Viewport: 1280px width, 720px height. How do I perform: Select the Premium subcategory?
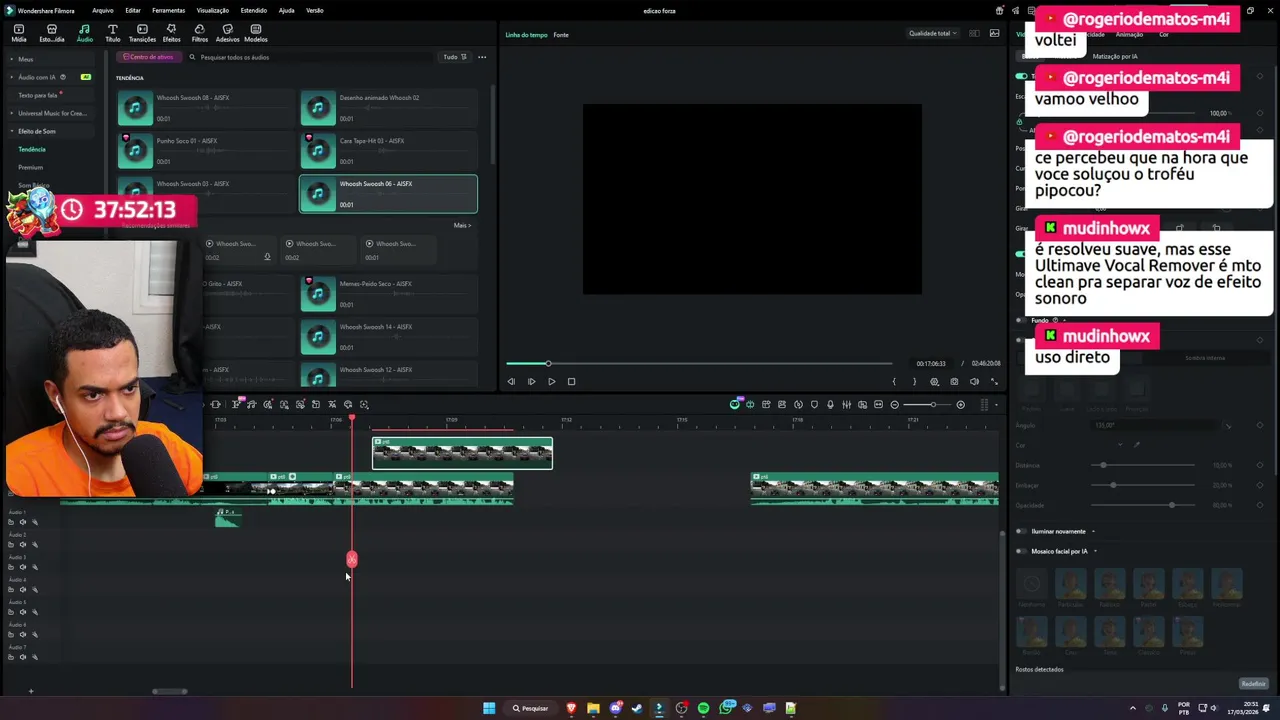[x=30, y=167]
